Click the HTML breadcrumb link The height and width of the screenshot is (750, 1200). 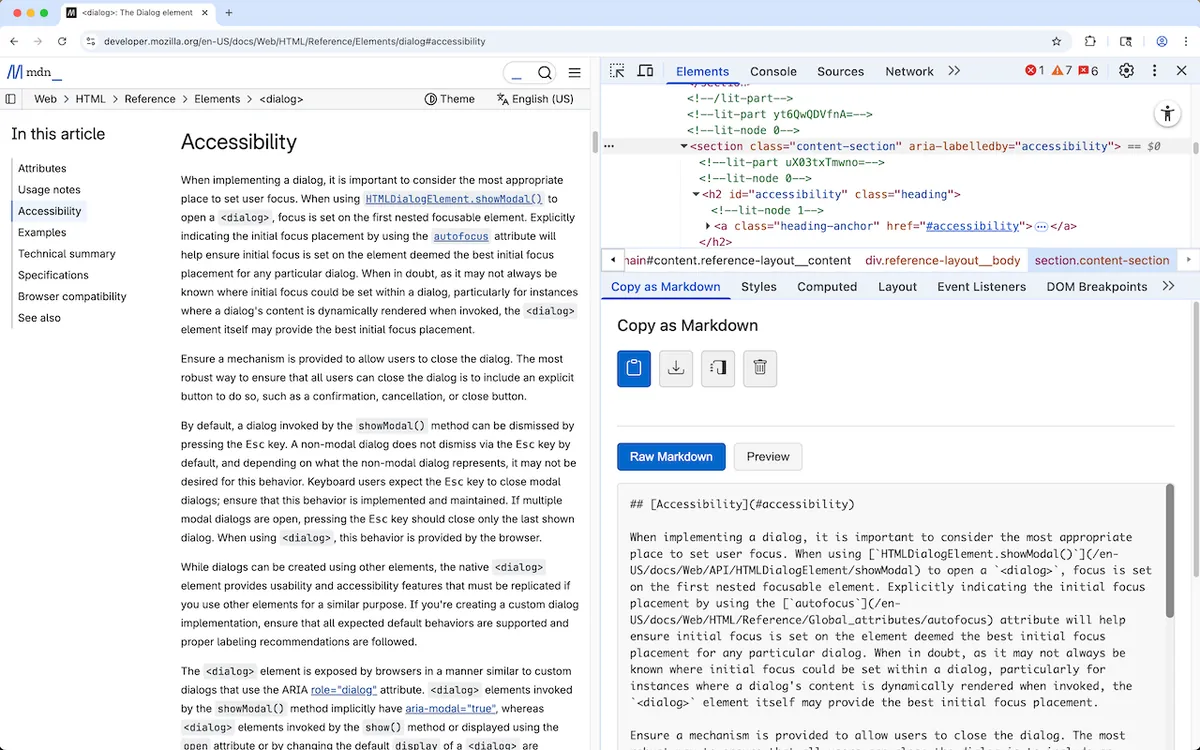tap(90, 99)
